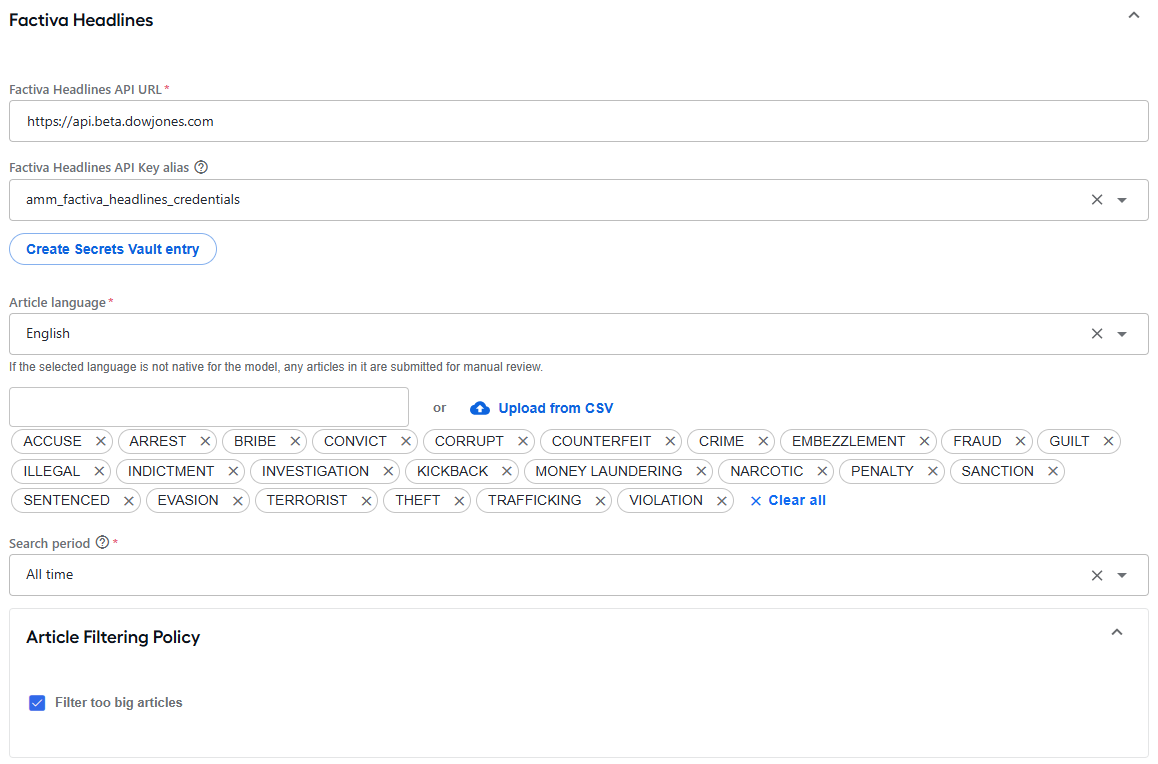Remove the EMBEZZLEMENT keyword tag
This screenshot has width=1158, height=764.
click(x=924, y=441)
